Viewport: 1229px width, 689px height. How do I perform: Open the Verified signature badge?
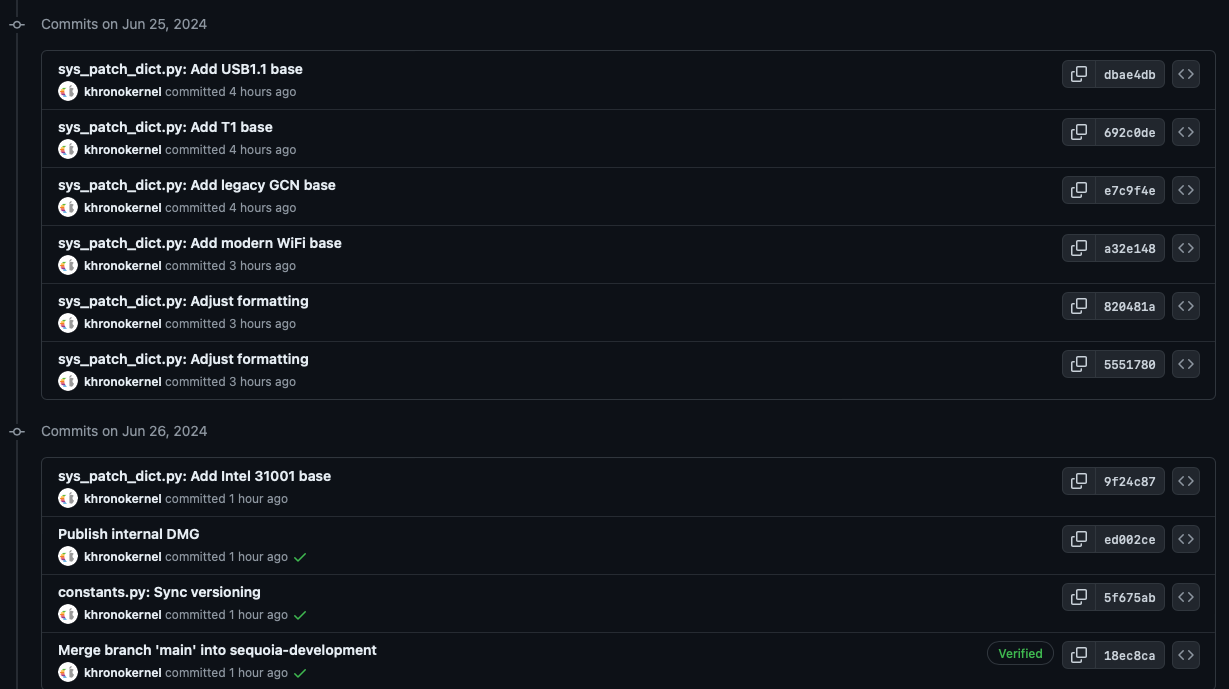coord(1020,654)
